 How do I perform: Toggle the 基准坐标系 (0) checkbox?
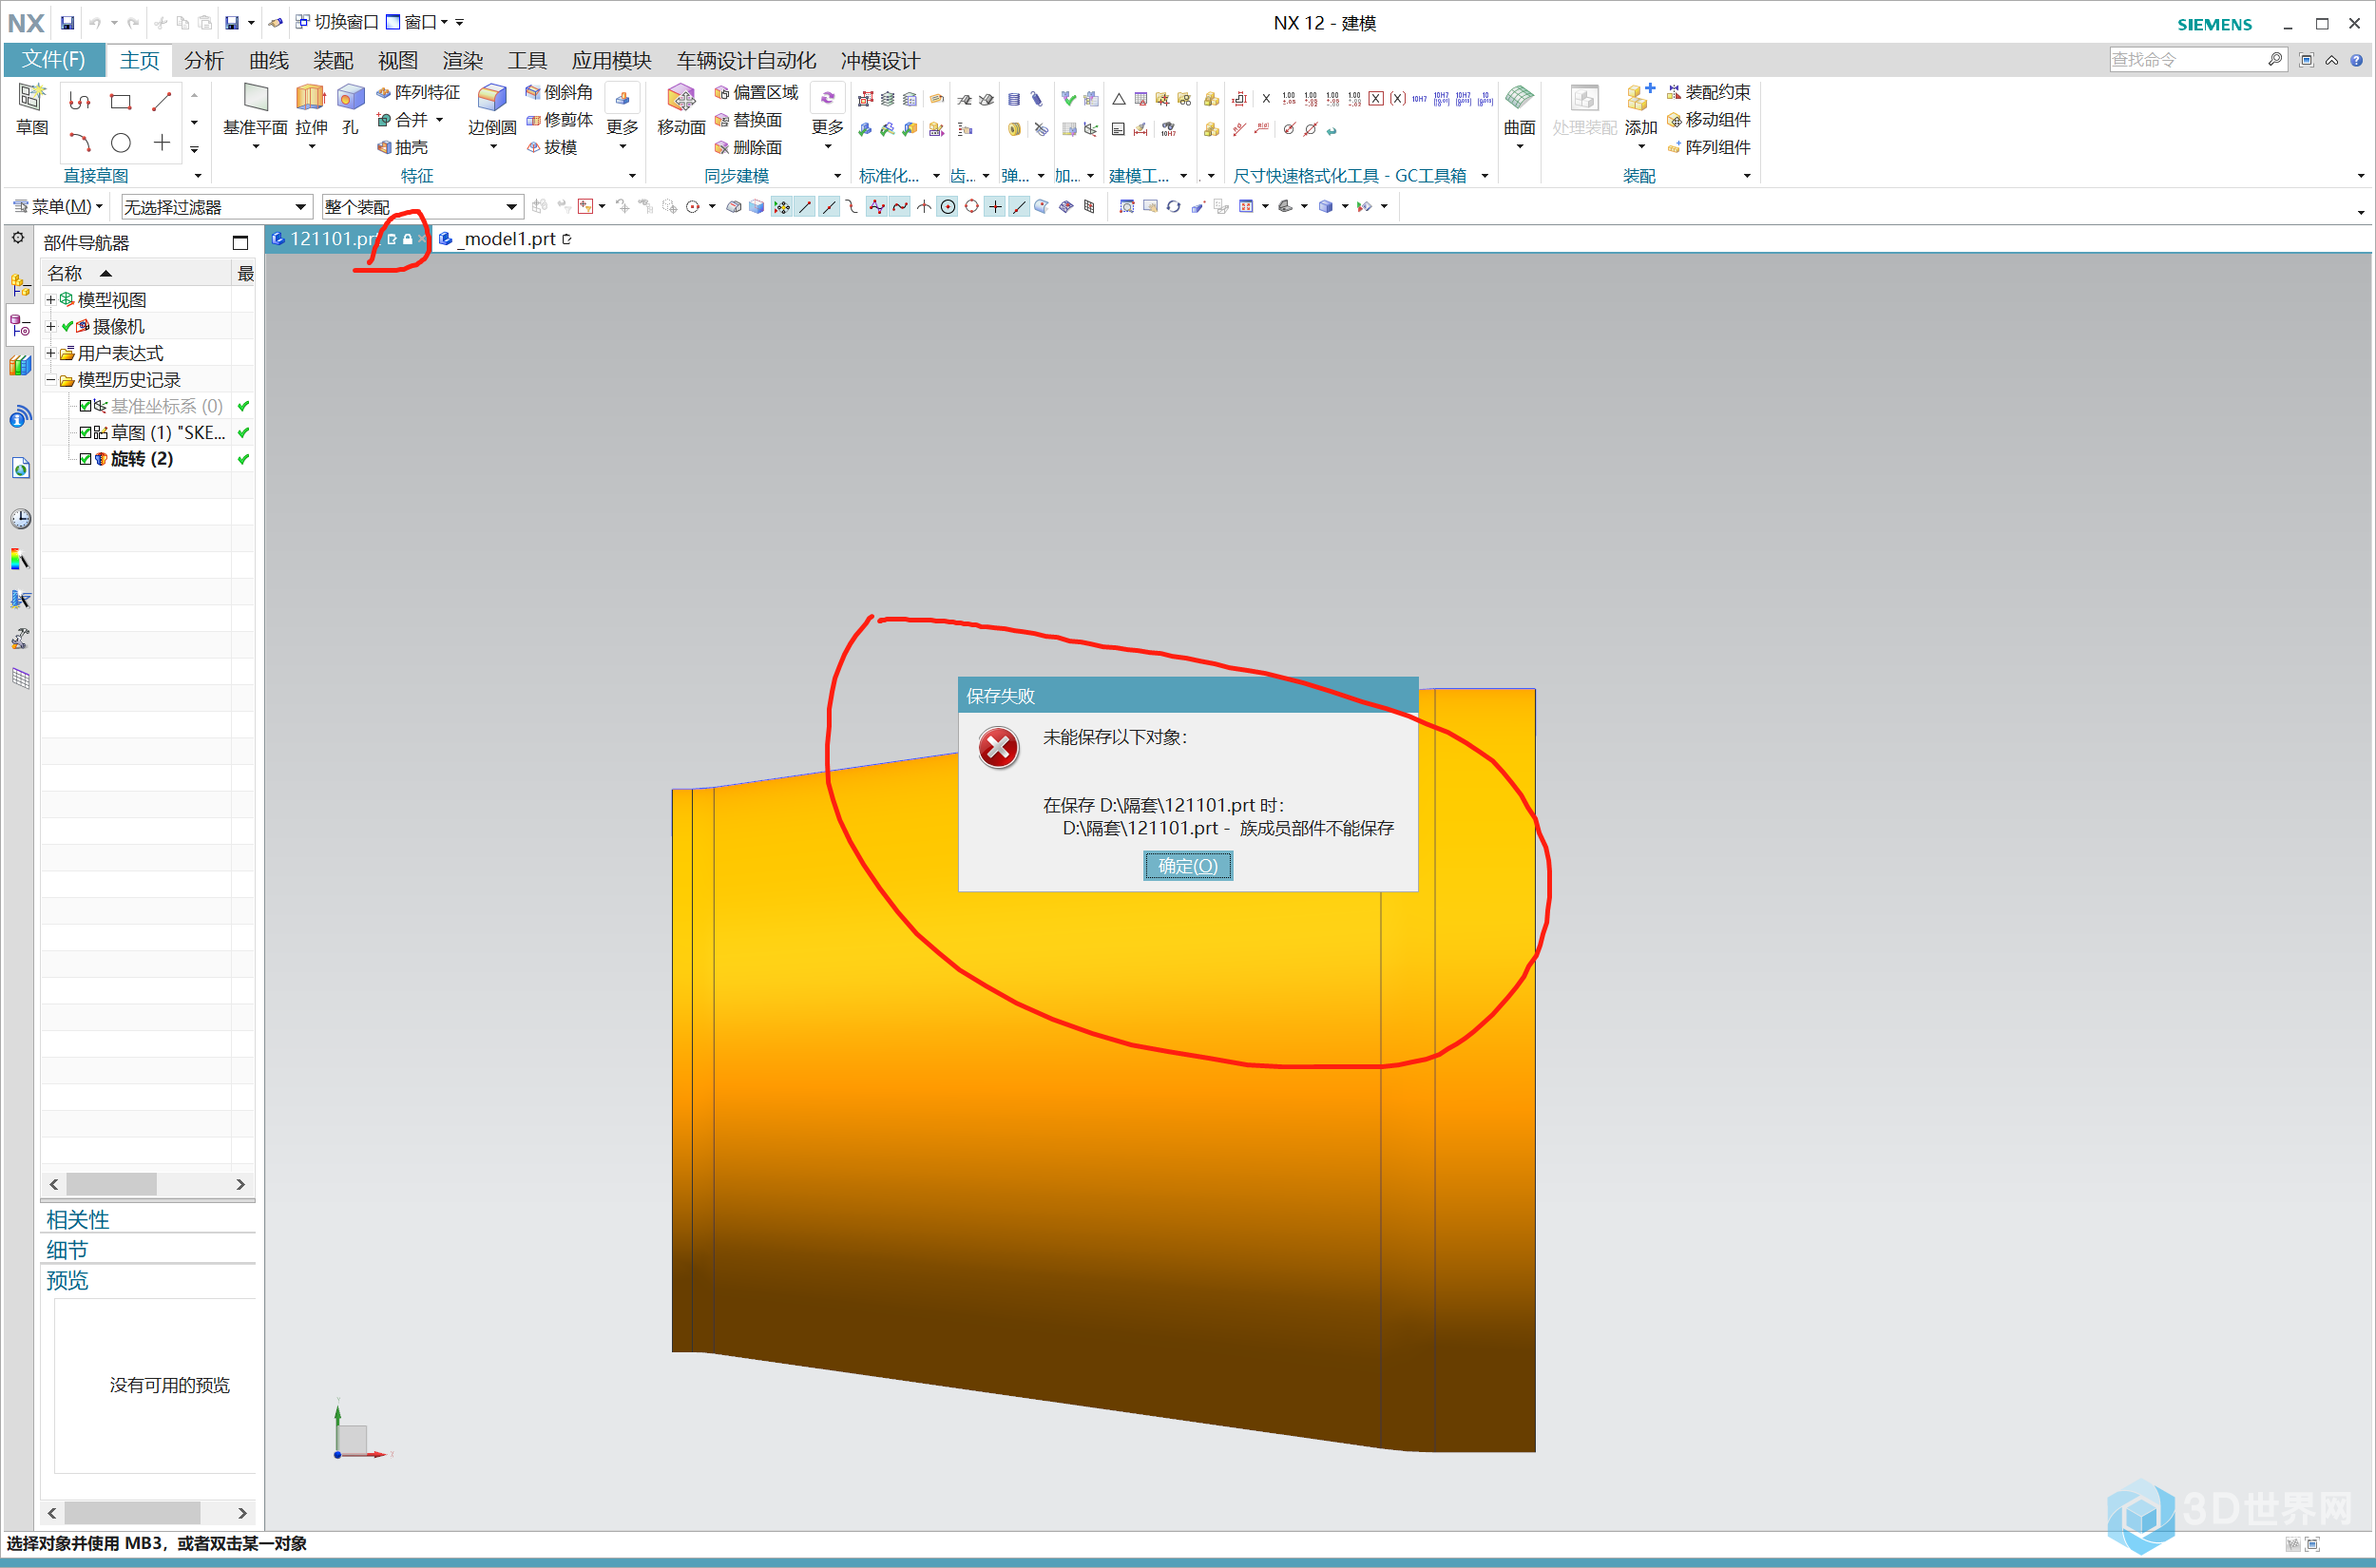[x=85, y=406]
